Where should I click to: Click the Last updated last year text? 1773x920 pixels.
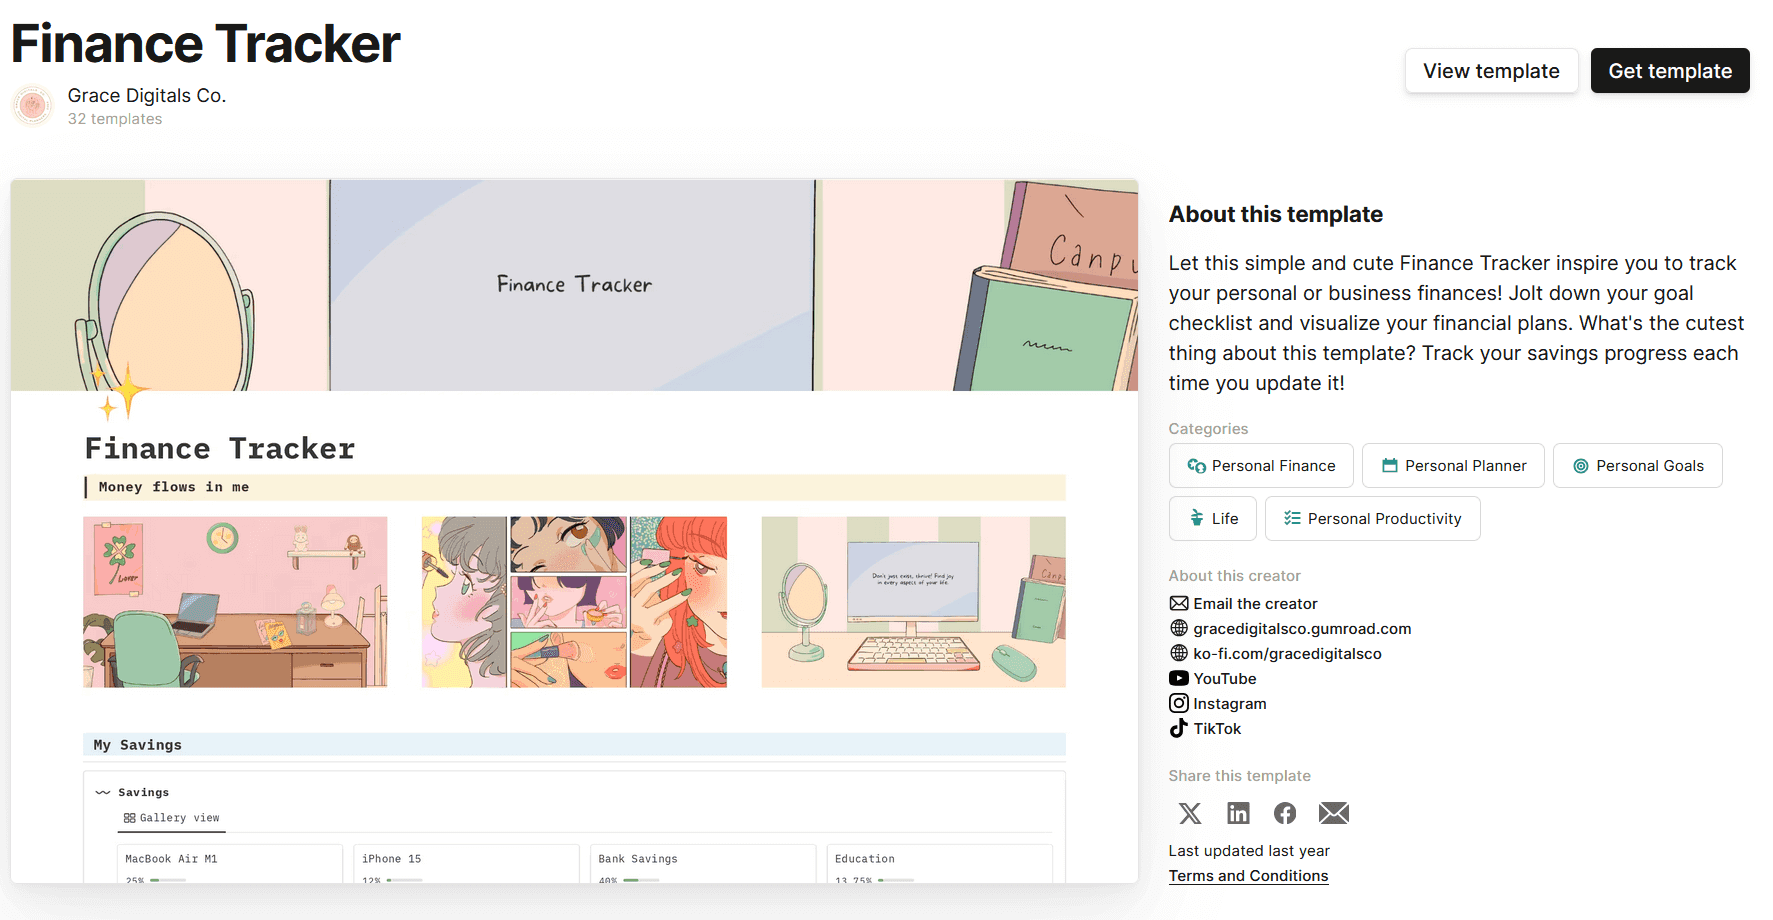[1249, 851]
